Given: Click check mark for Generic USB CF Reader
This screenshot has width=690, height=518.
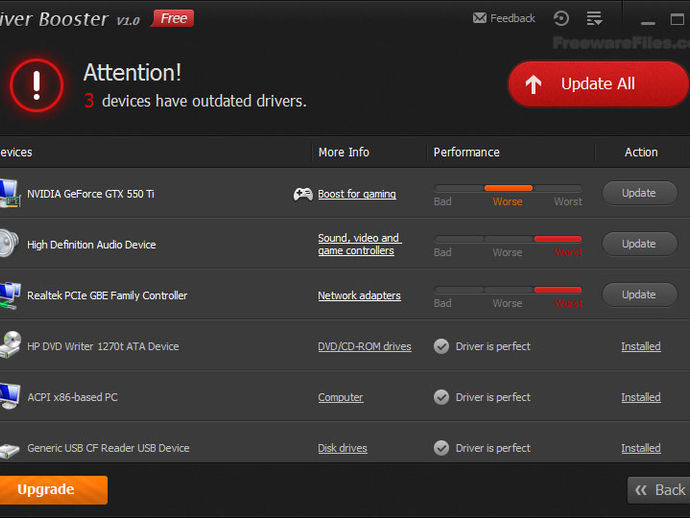Looking at the screenshot, I should [441, 448].
